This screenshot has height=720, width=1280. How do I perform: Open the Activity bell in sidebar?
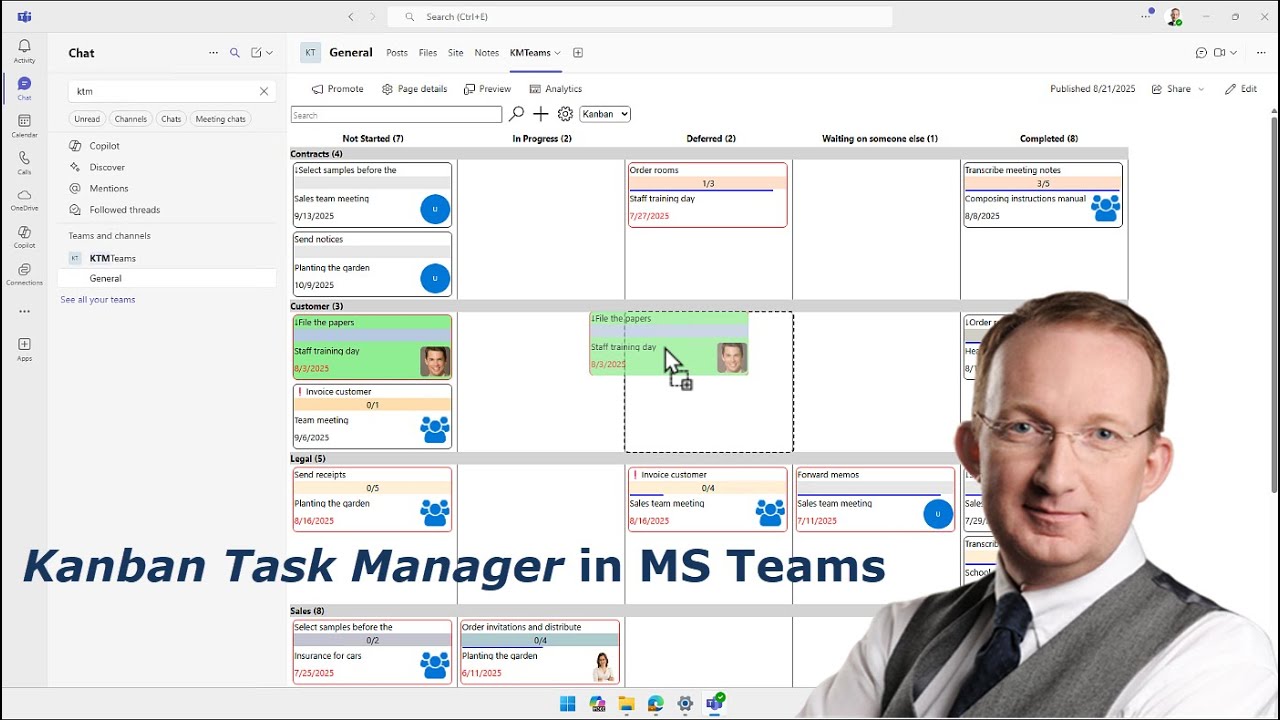coord(24,51)
